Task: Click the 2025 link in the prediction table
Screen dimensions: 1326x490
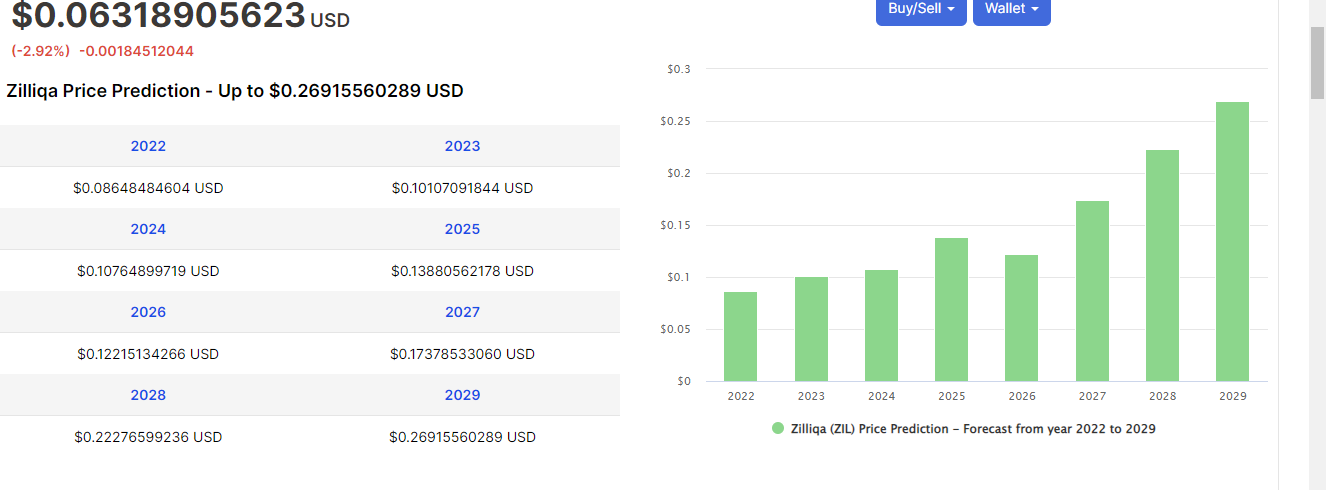Action: [462, 229]
